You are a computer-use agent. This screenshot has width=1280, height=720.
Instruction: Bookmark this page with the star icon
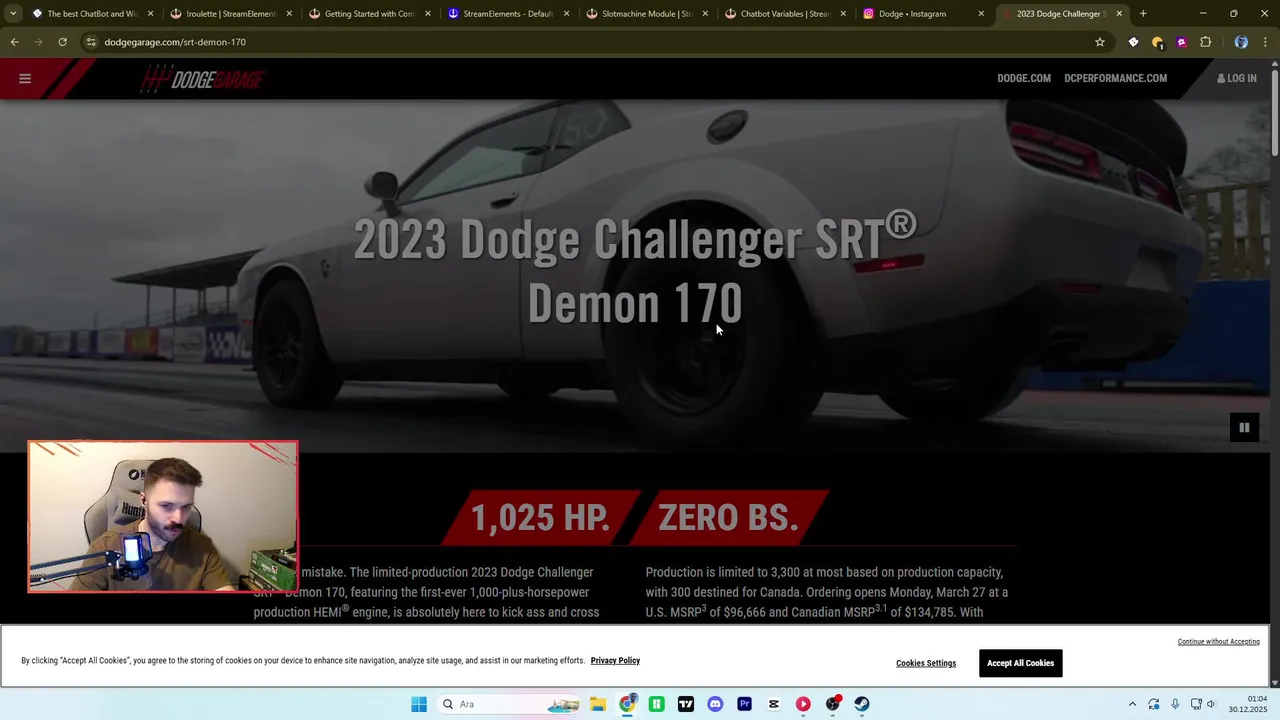[1100, 42]
